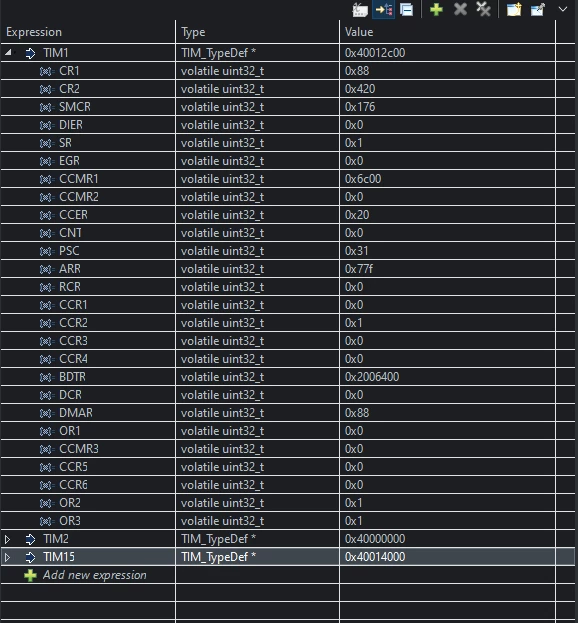The width and height of the screenshot is (578, 623).
Task: Click the CCER register icon
Action: (x=47, y=215)
